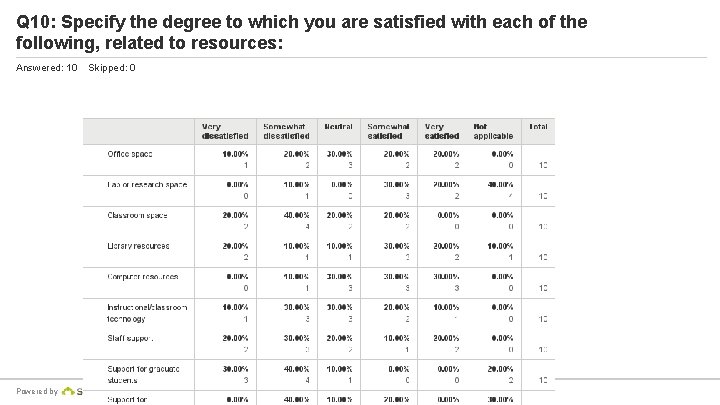The width and height of the screenshot is (720, 405).
Task: Click the 'Instructional/classroom technology' row label
Action: [148, 312]
